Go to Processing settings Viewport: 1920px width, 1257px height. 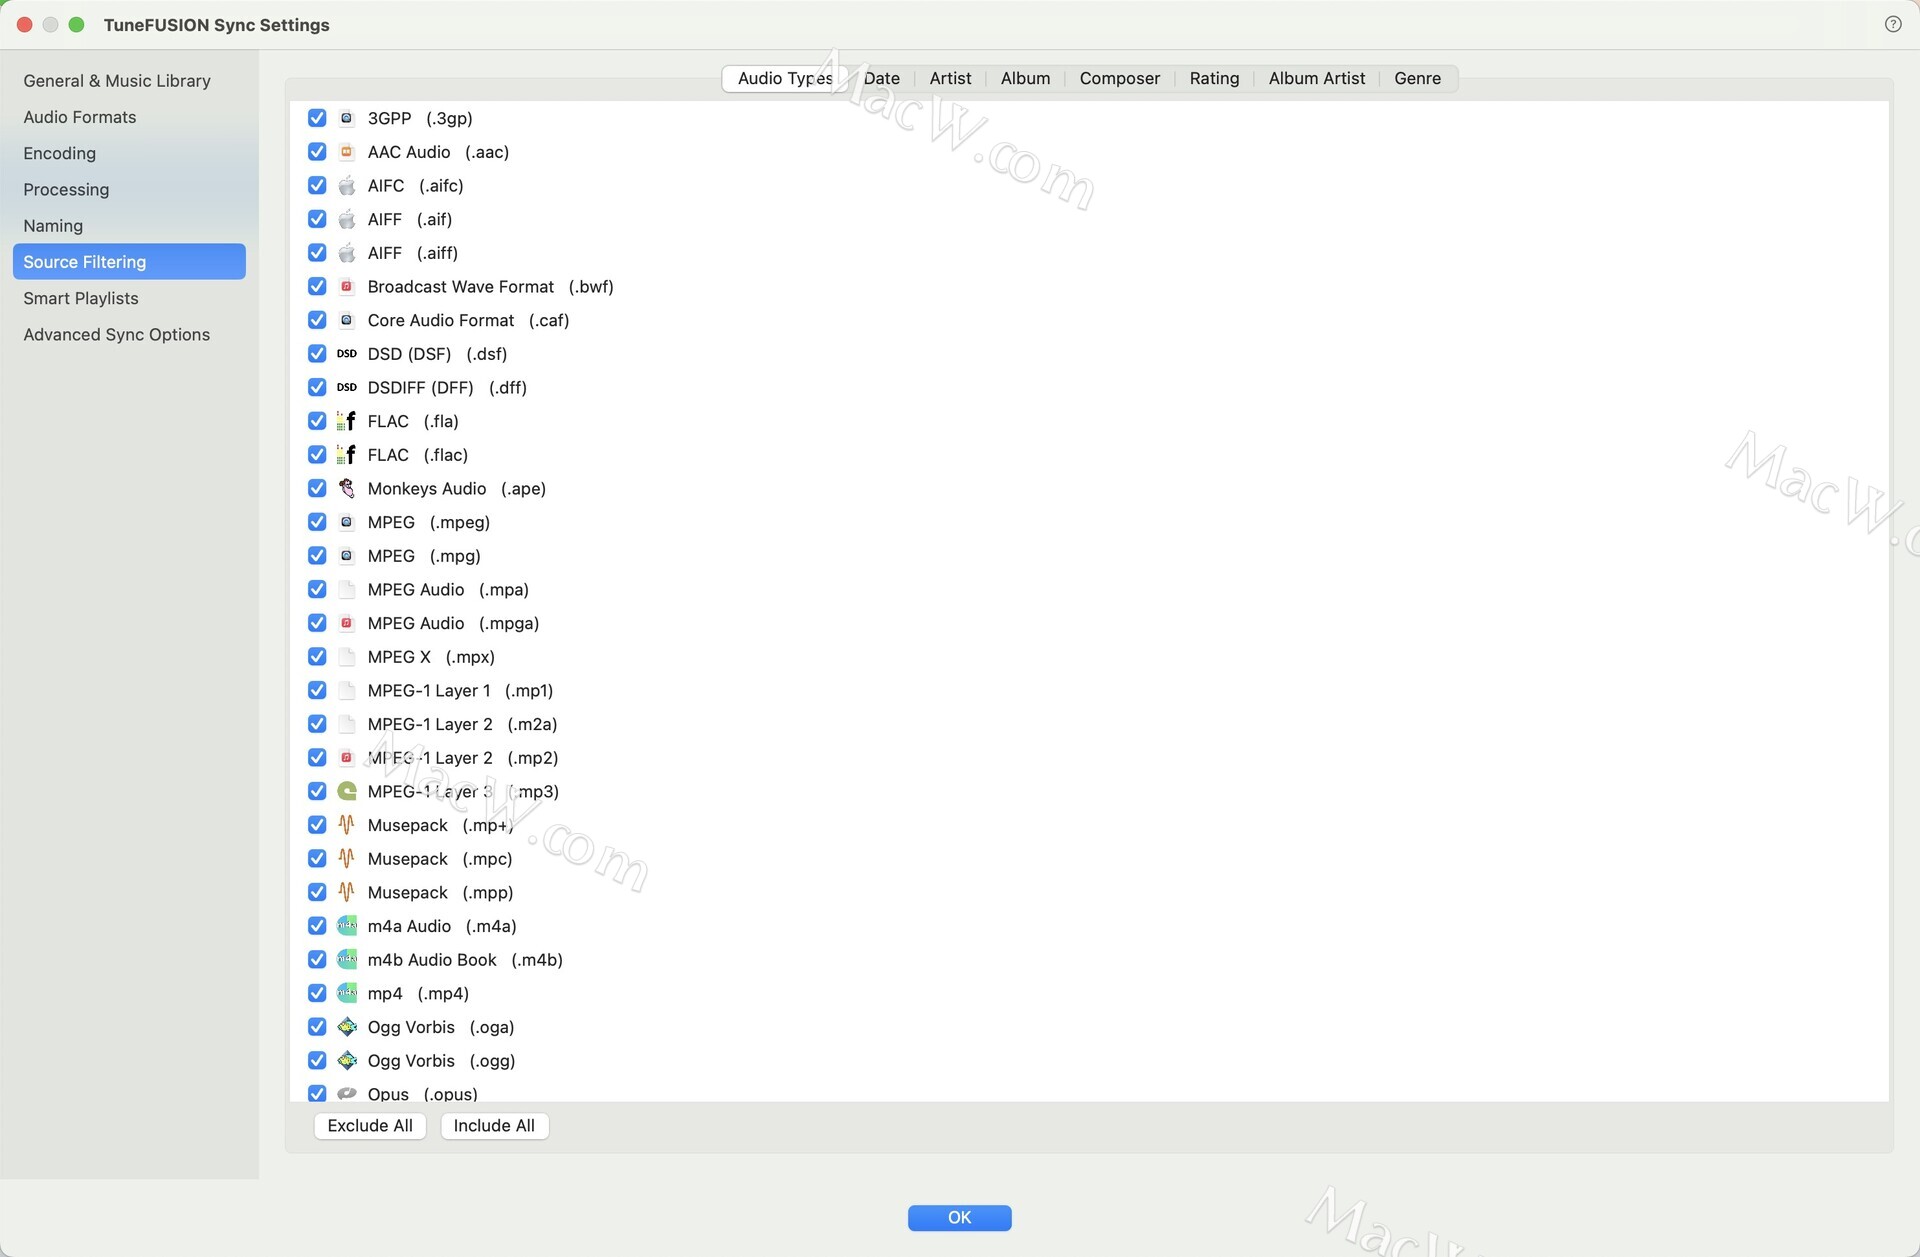[129, 189]
